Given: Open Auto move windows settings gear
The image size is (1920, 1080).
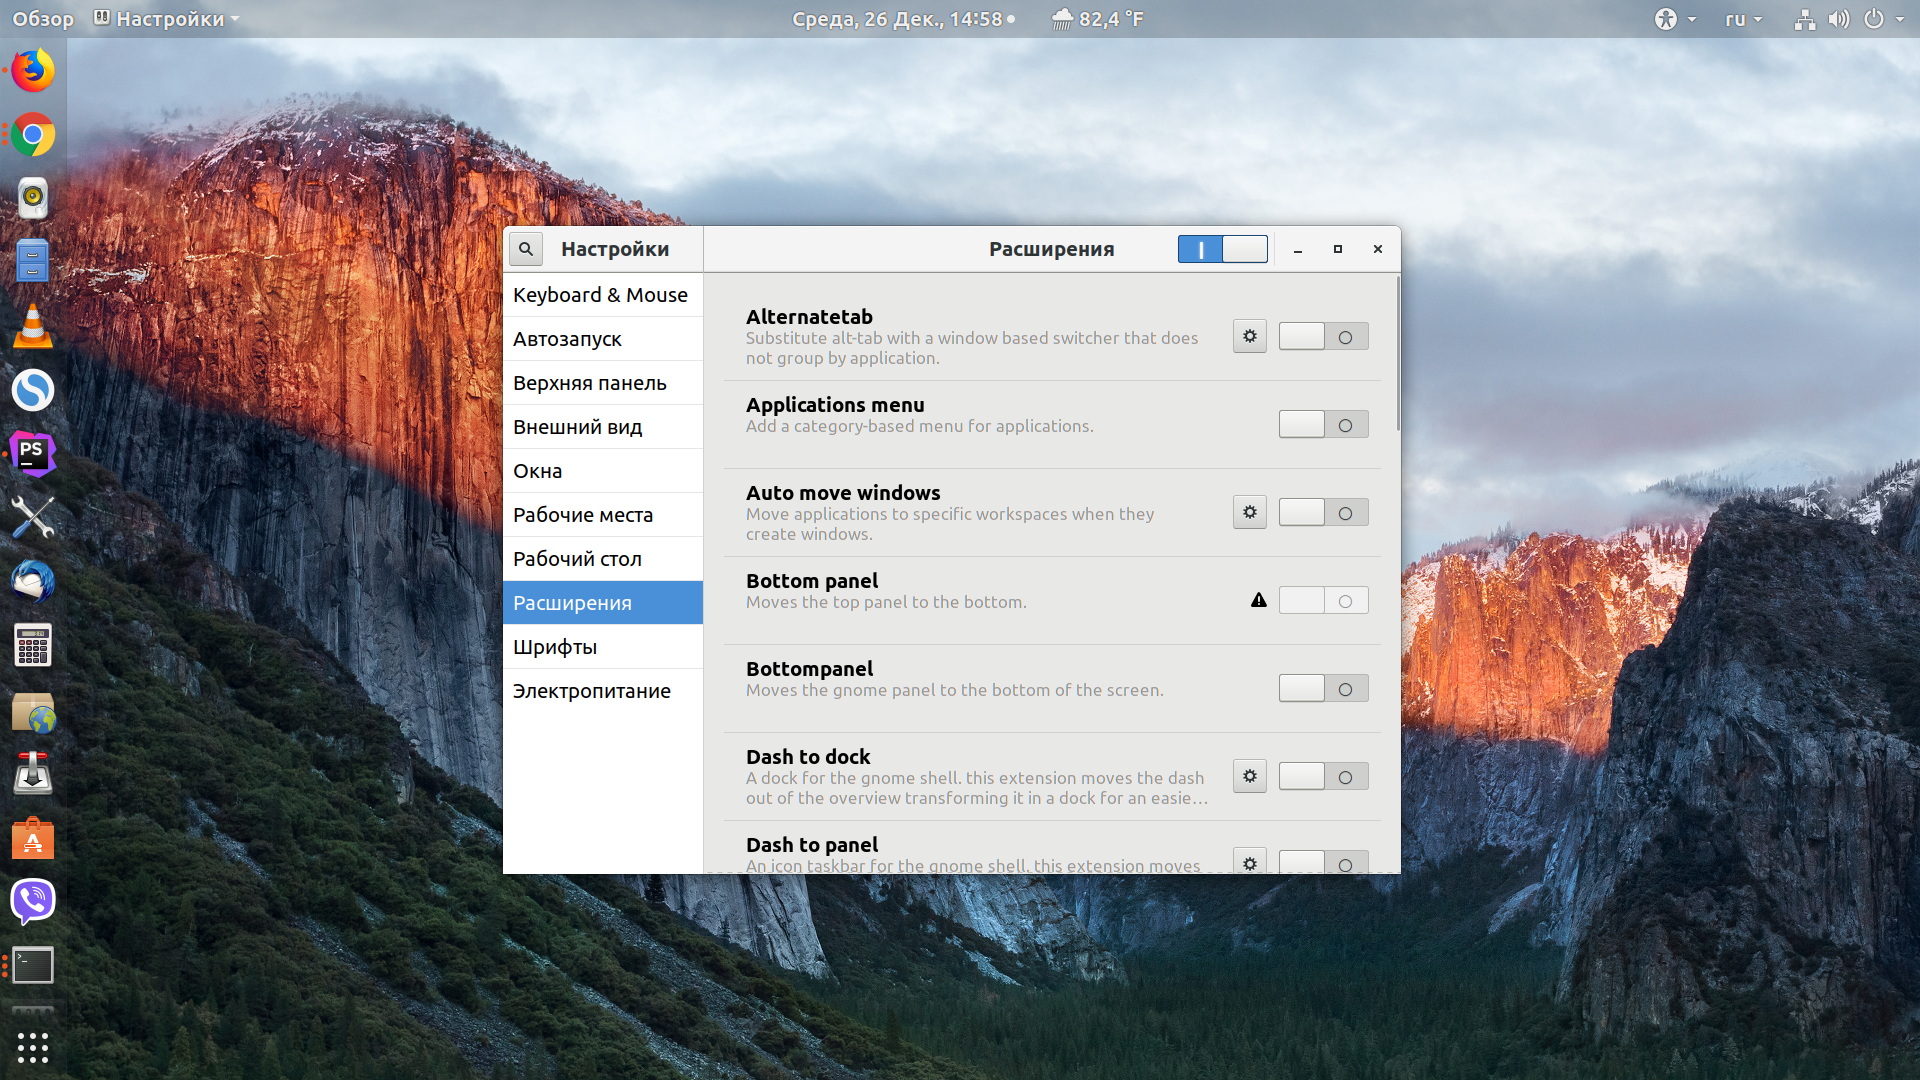Looking at the screenshot, I should [1249, 512].
